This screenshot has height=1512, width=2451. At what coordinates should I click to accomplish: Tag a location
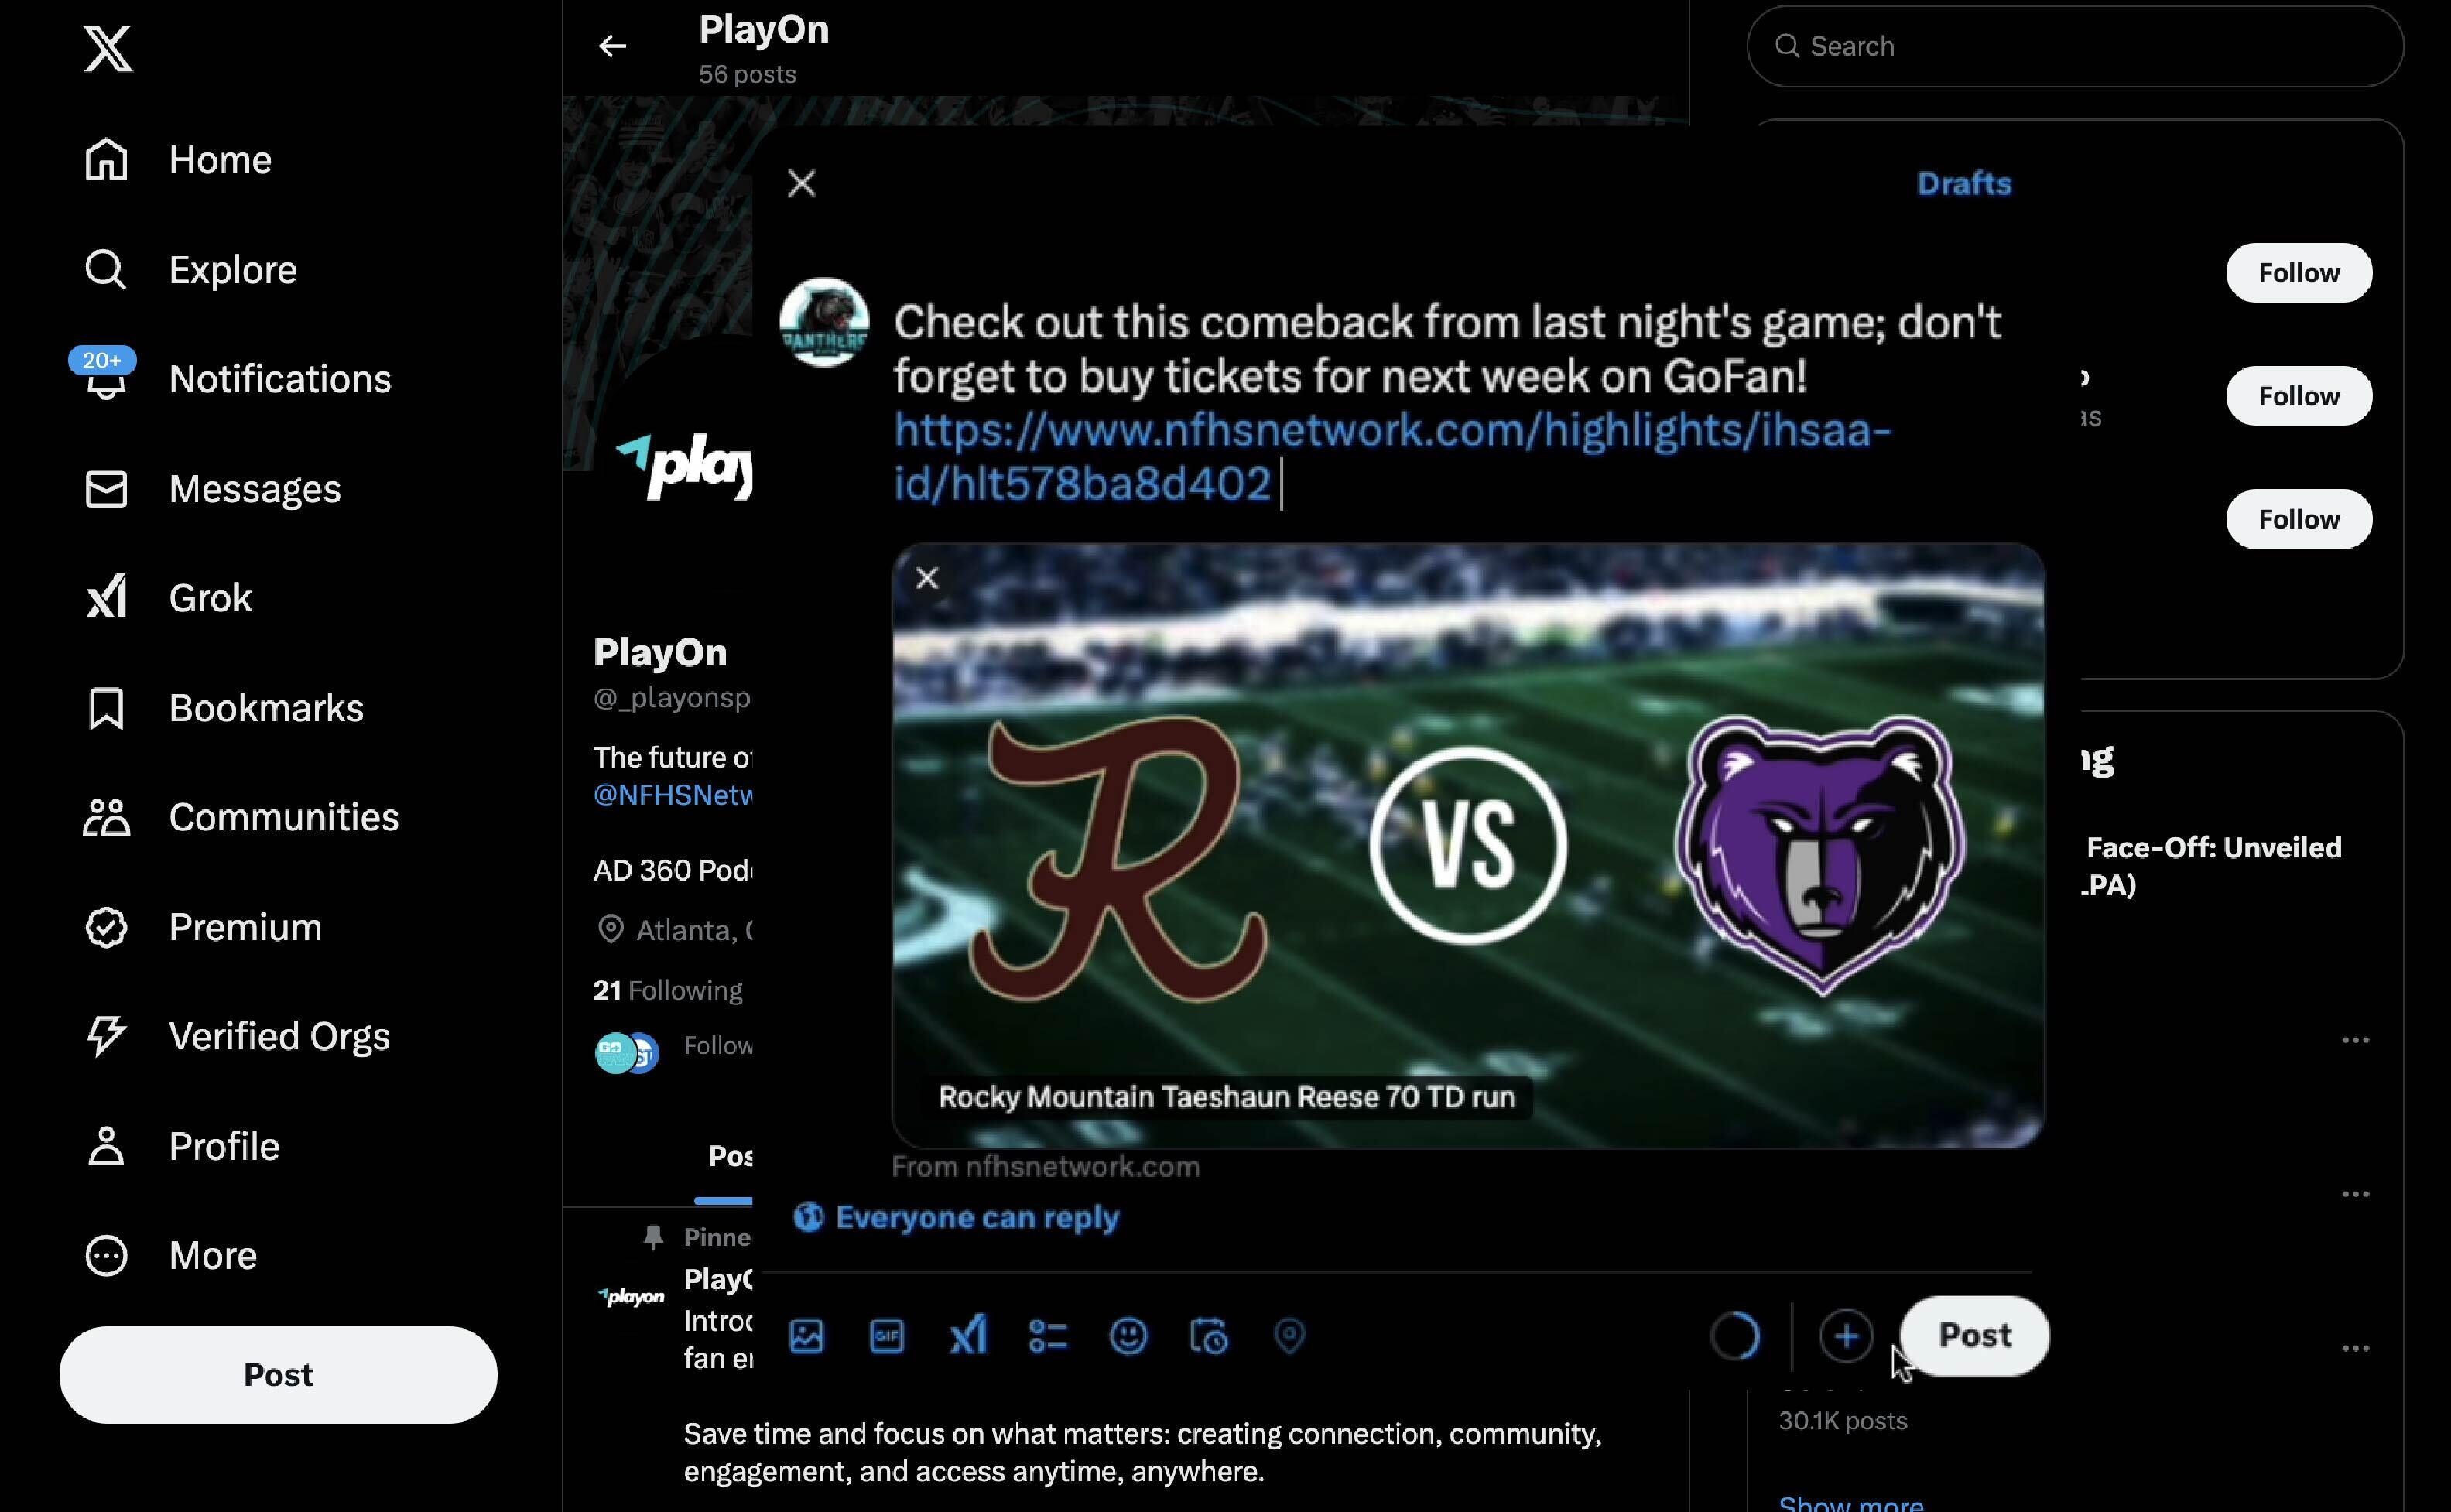(x=1289, y=1336)
